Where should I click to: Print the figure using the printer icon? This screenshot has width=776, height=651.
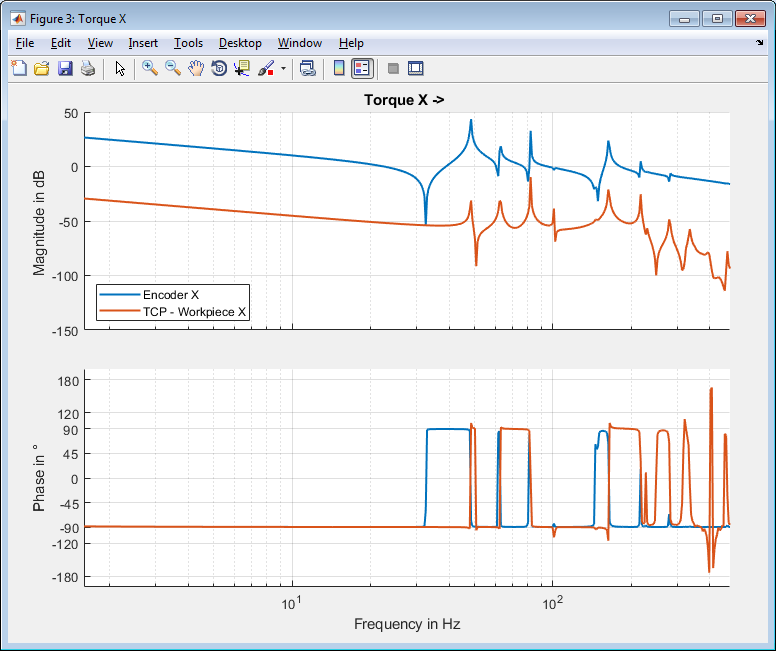click(88, 68)
